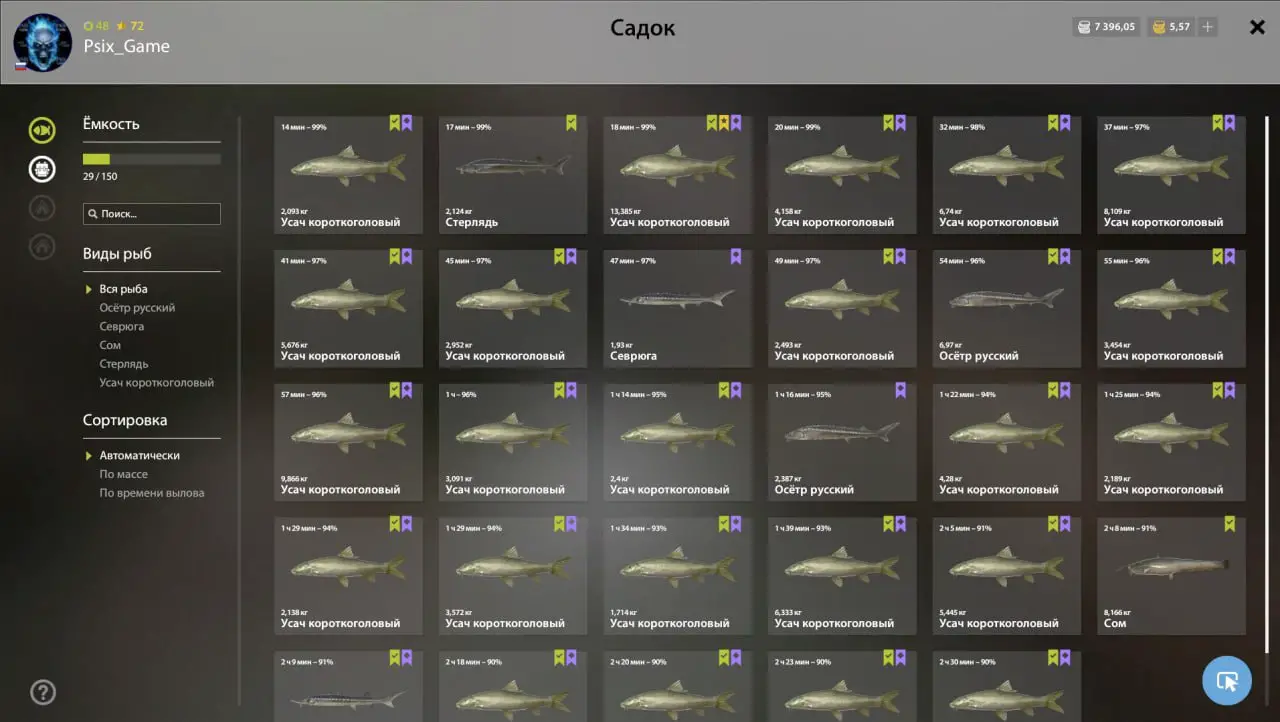Click the Ёмкость capacity bar 29/150

coord(152,159)
